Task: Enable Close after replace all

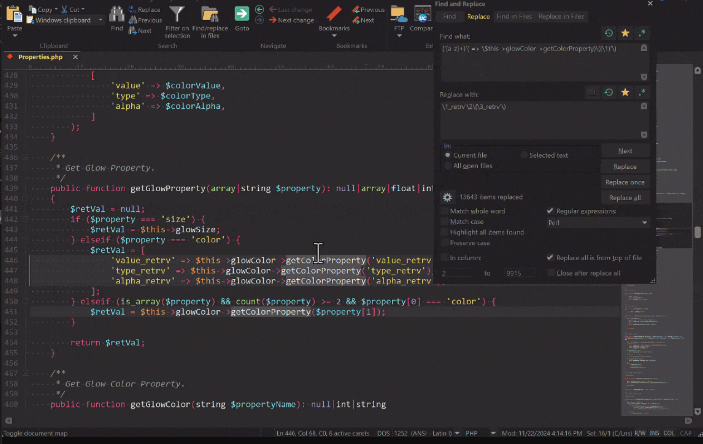Action: point(550,273)
